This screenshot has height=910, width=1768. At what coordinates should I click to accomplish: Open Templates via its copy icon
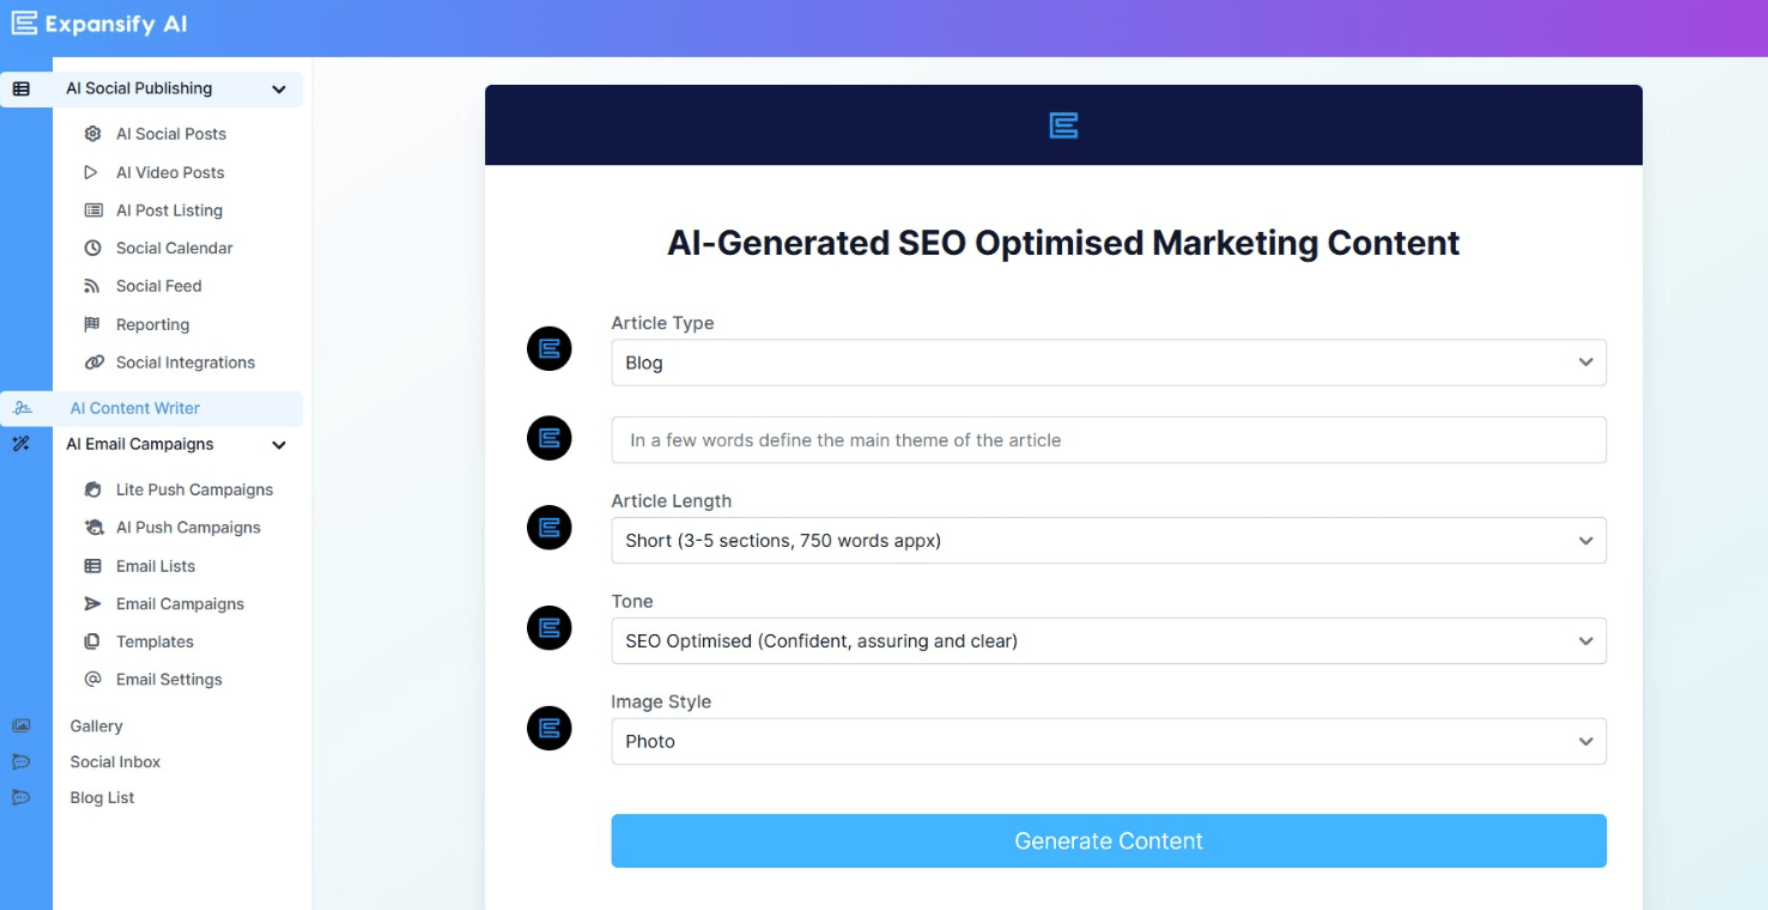pos(93,641)
